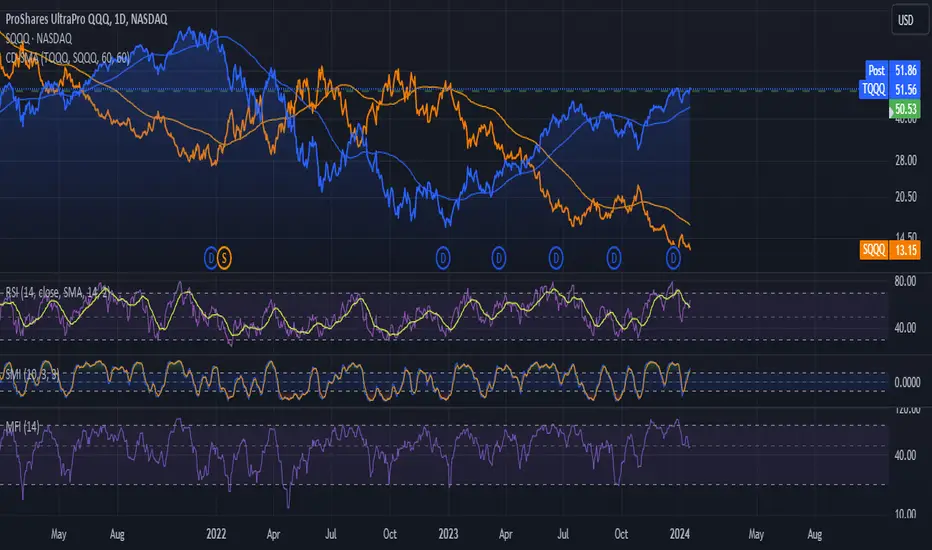932x550 pixels.
Task: Click the 28.00 price axis value
Action: click(x=906, y=161)
